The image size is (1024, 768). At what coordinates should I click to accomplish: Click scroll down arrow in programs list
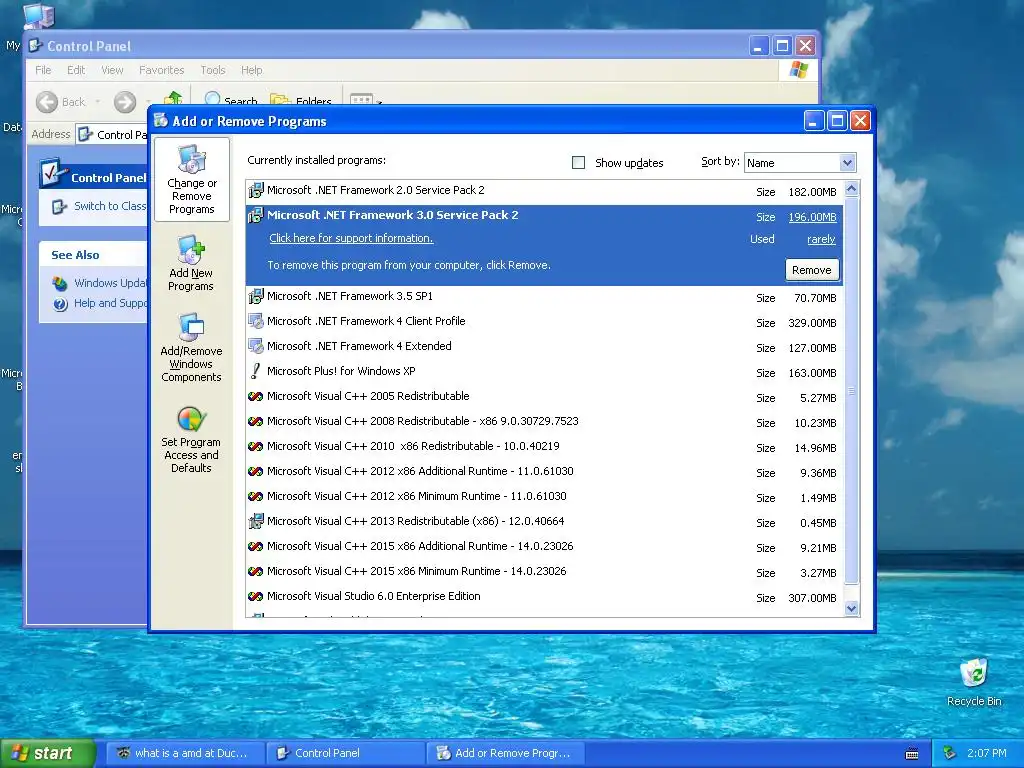point(851,608)
